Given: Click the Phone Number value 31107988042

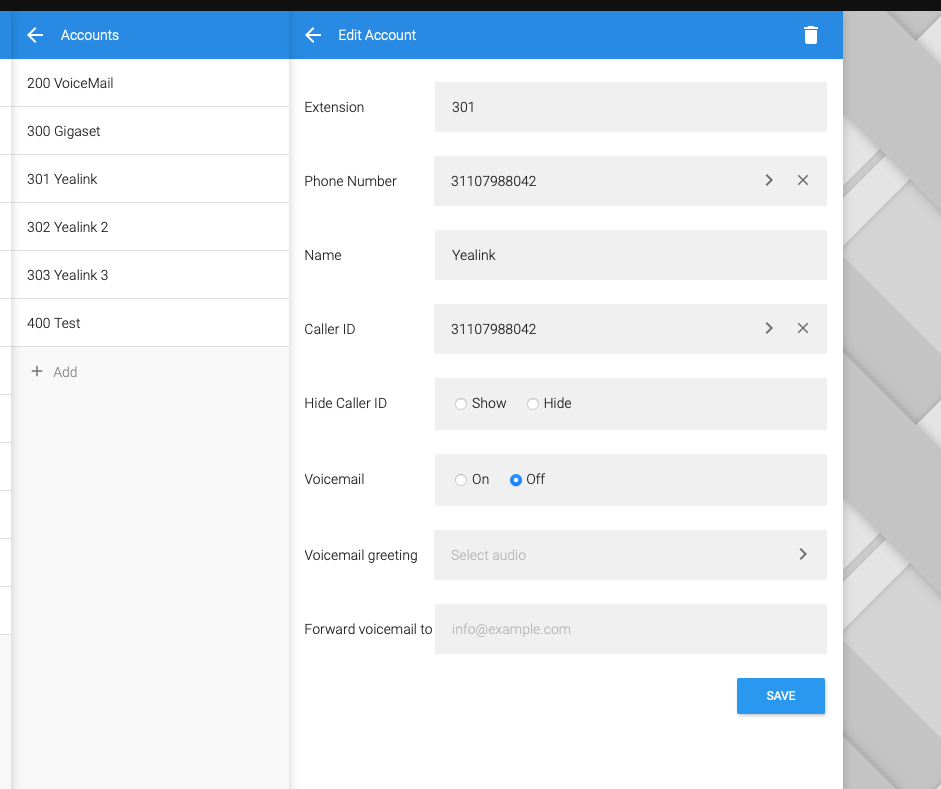Looking at the screenshot, I should pyautogui.click(x=493, y=181).
